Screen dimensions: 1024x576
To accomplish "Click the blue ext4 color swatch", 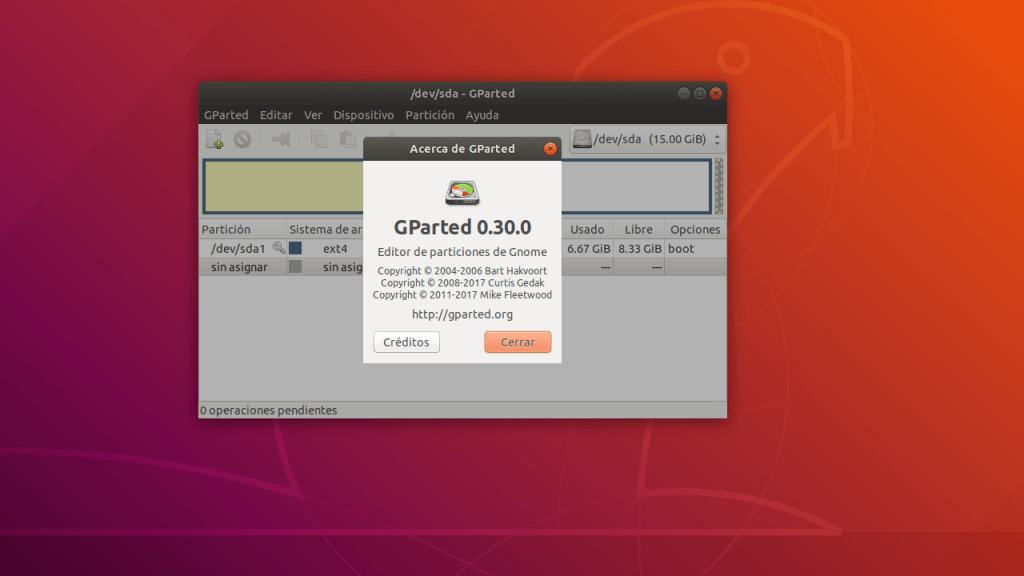I will [296, 246].
